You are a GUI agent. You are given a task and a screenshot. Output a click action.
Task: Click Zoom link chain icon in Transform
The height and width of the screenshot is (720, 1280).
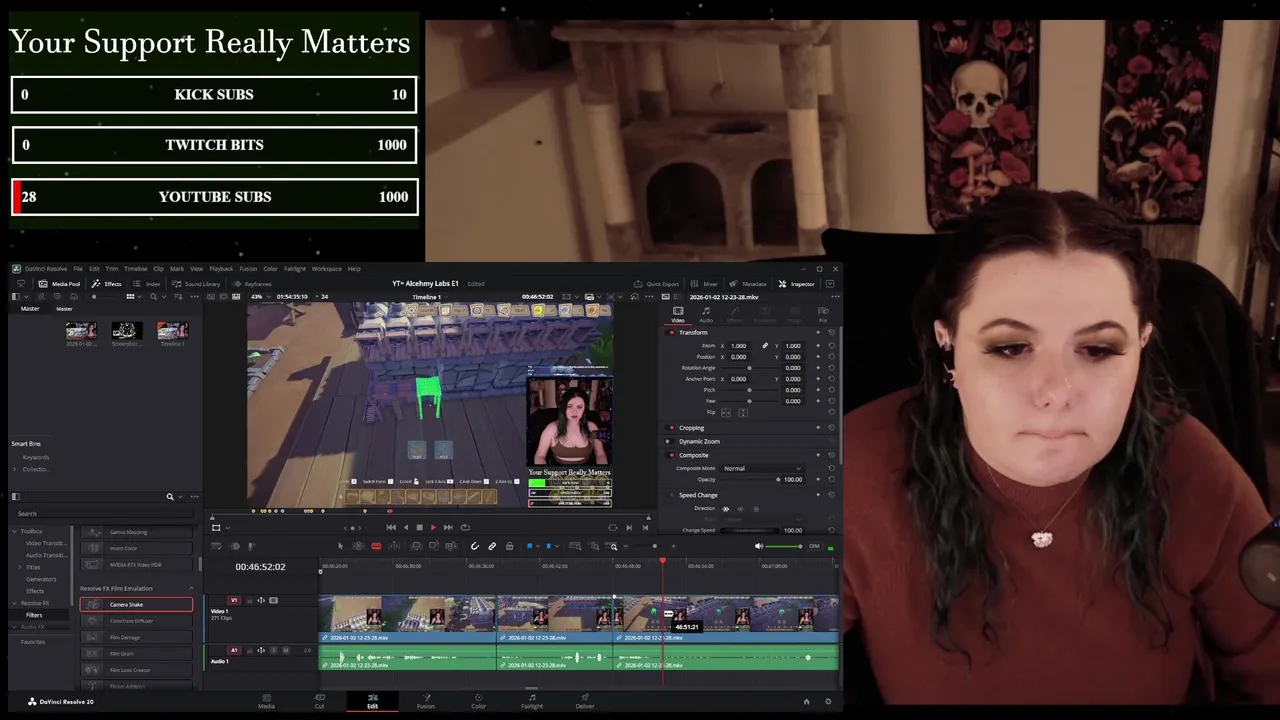point(765,346)
